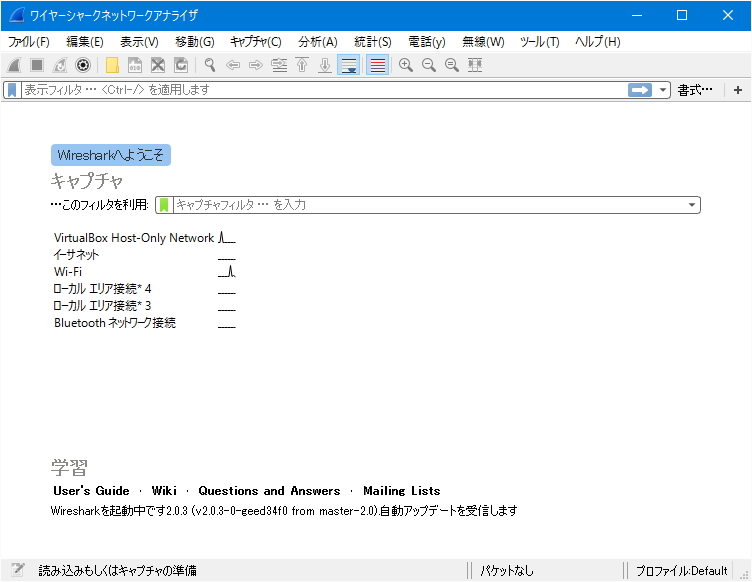Open the display filter history dropdown
The width and height of the screenshot is (752, 582).
(x=662, y=90)
